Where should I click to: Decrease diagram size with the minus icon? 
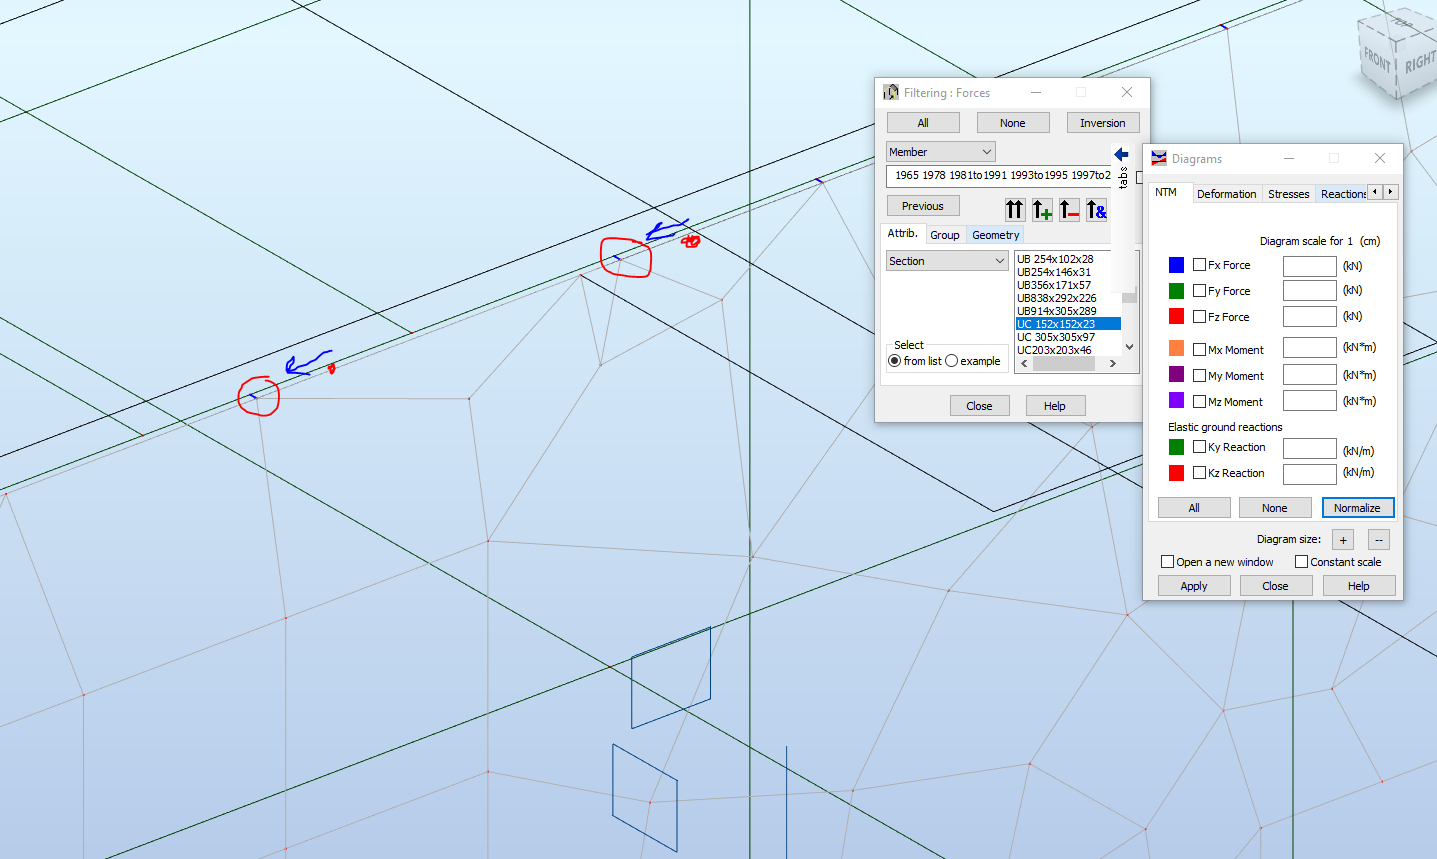1378,539
